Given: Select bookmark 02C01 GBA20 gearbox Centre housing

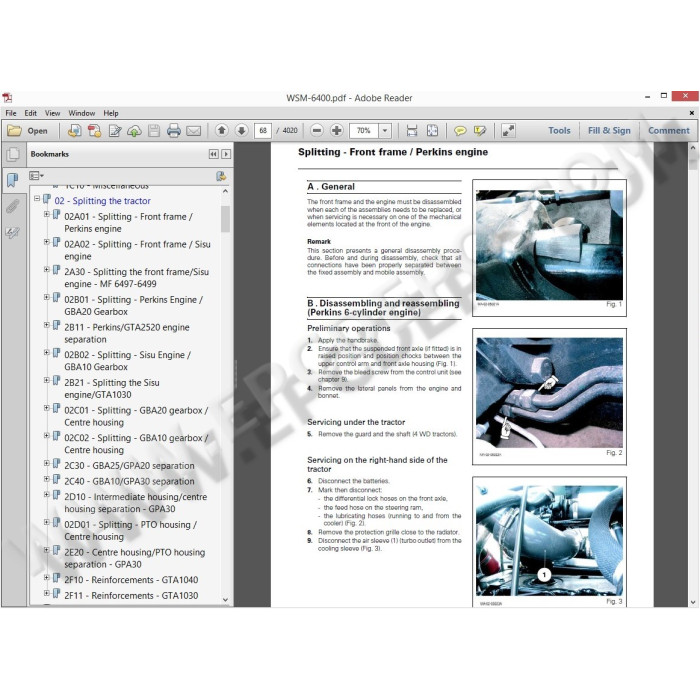Looking at the screenshot, I should [x=136, y=416].
